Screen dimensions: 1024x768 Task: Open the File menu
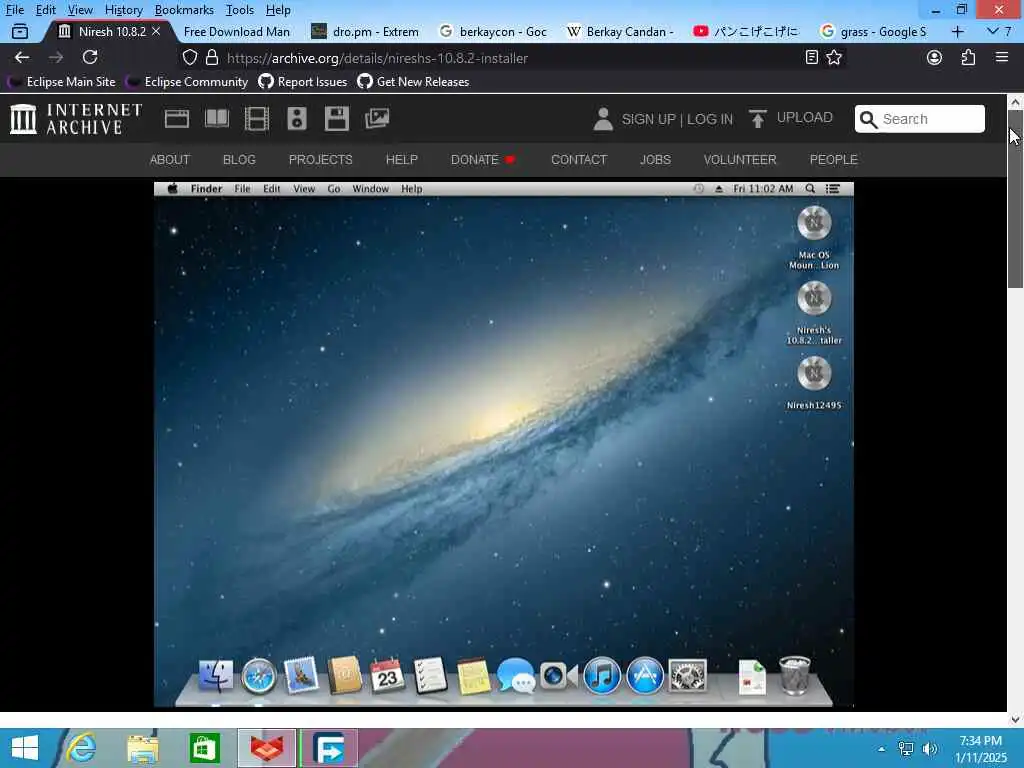pyautogui.click(x=14, y=10)
